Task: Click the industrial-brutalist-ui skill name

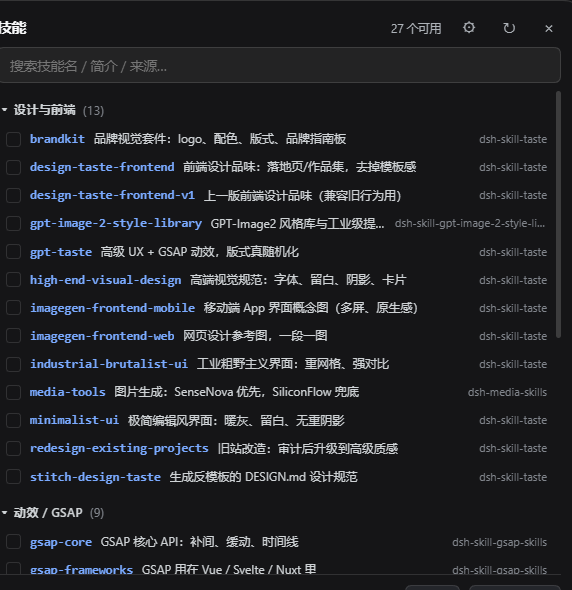Action: pyautogui.click(x=109, y=364)
